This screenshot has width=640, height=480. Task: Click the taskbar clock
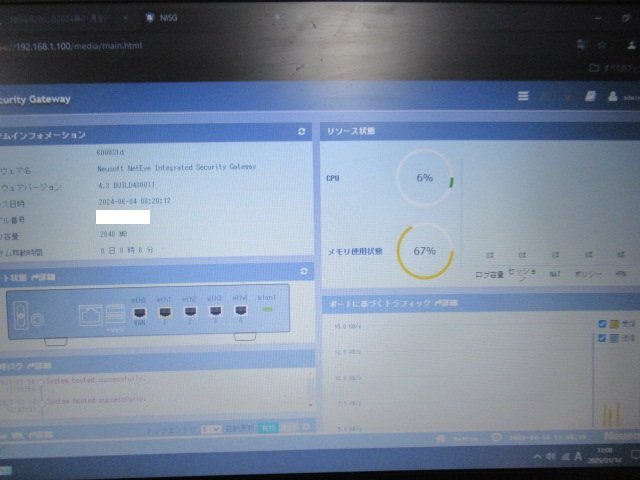tap(604, 456)
